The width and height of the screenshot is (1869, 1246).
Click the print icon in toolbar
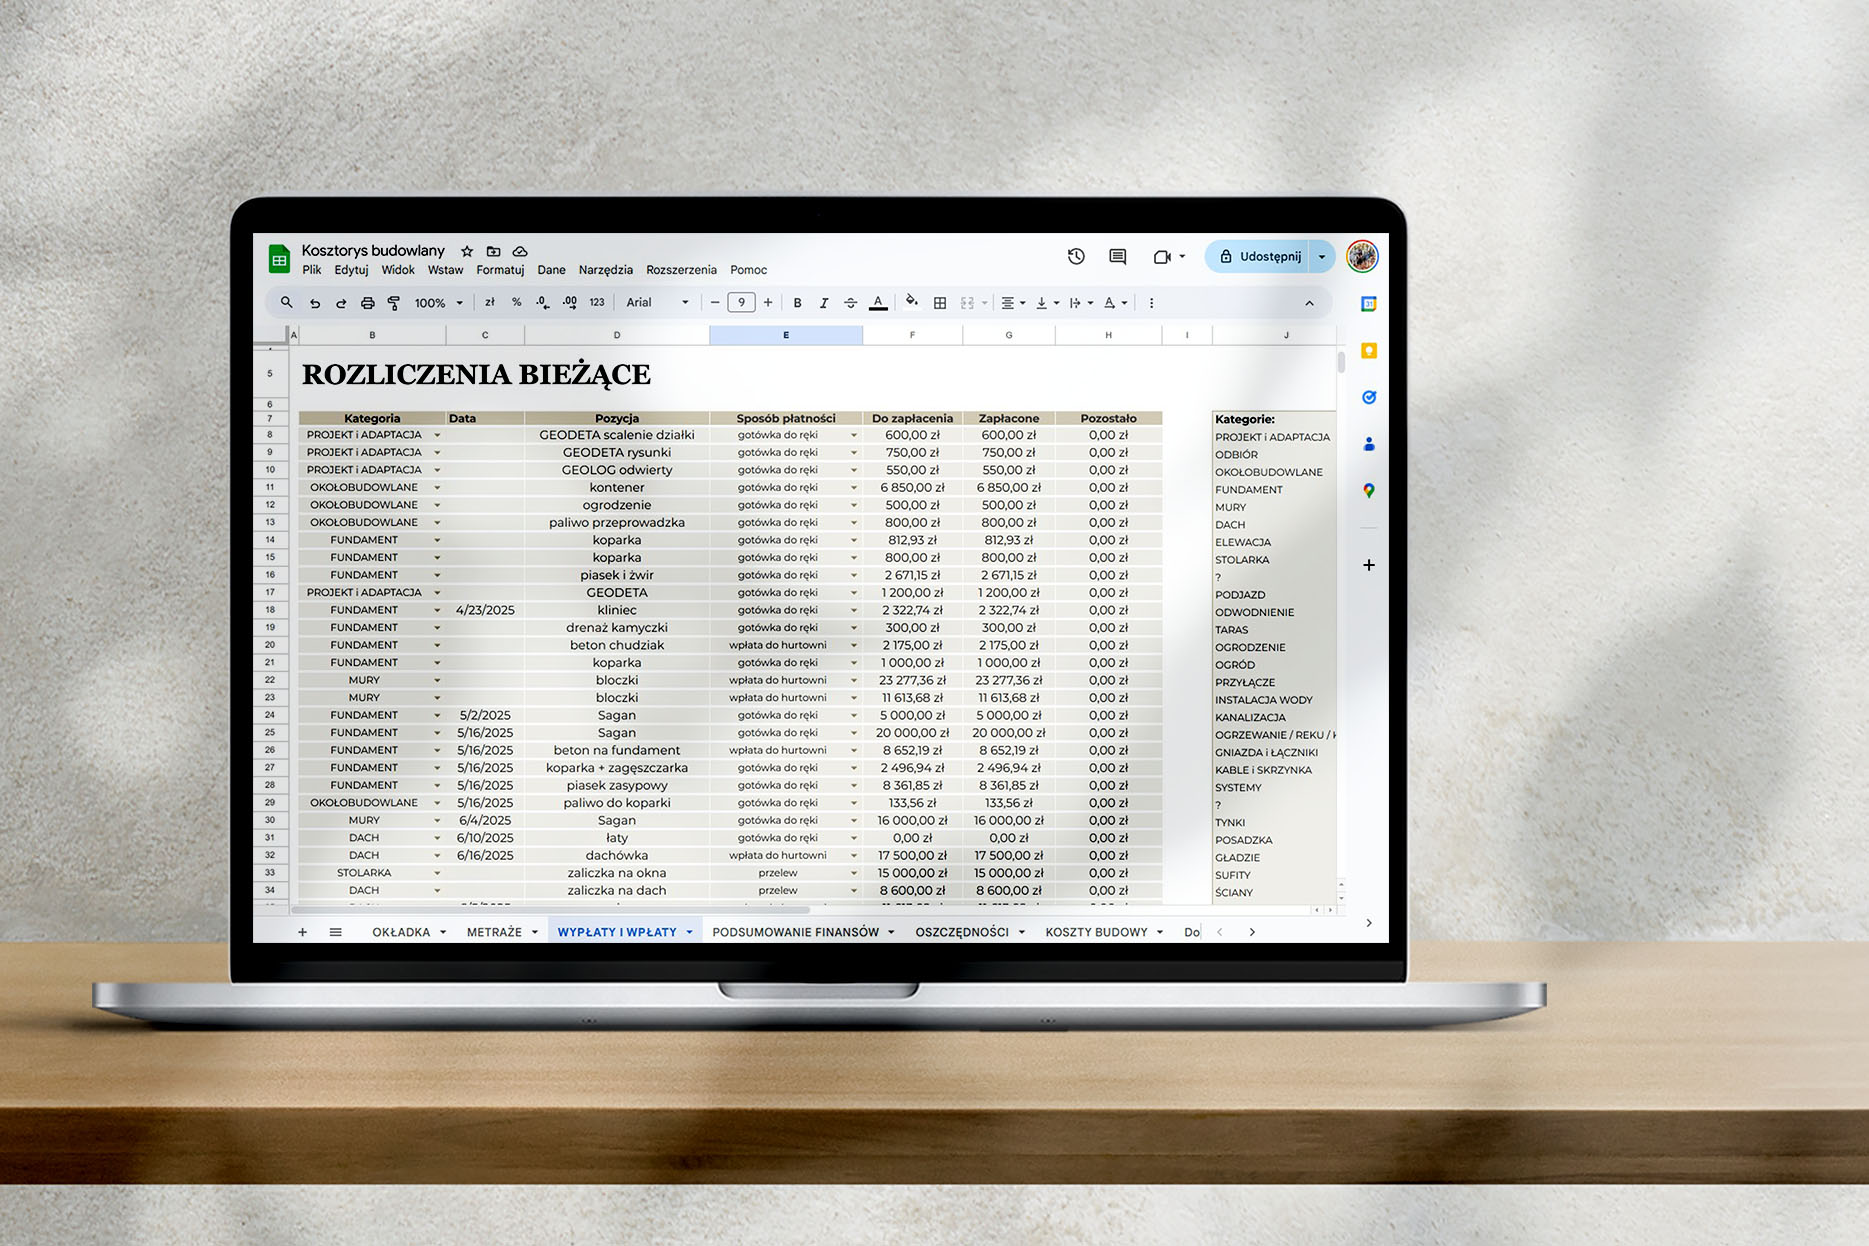[368, 303]
